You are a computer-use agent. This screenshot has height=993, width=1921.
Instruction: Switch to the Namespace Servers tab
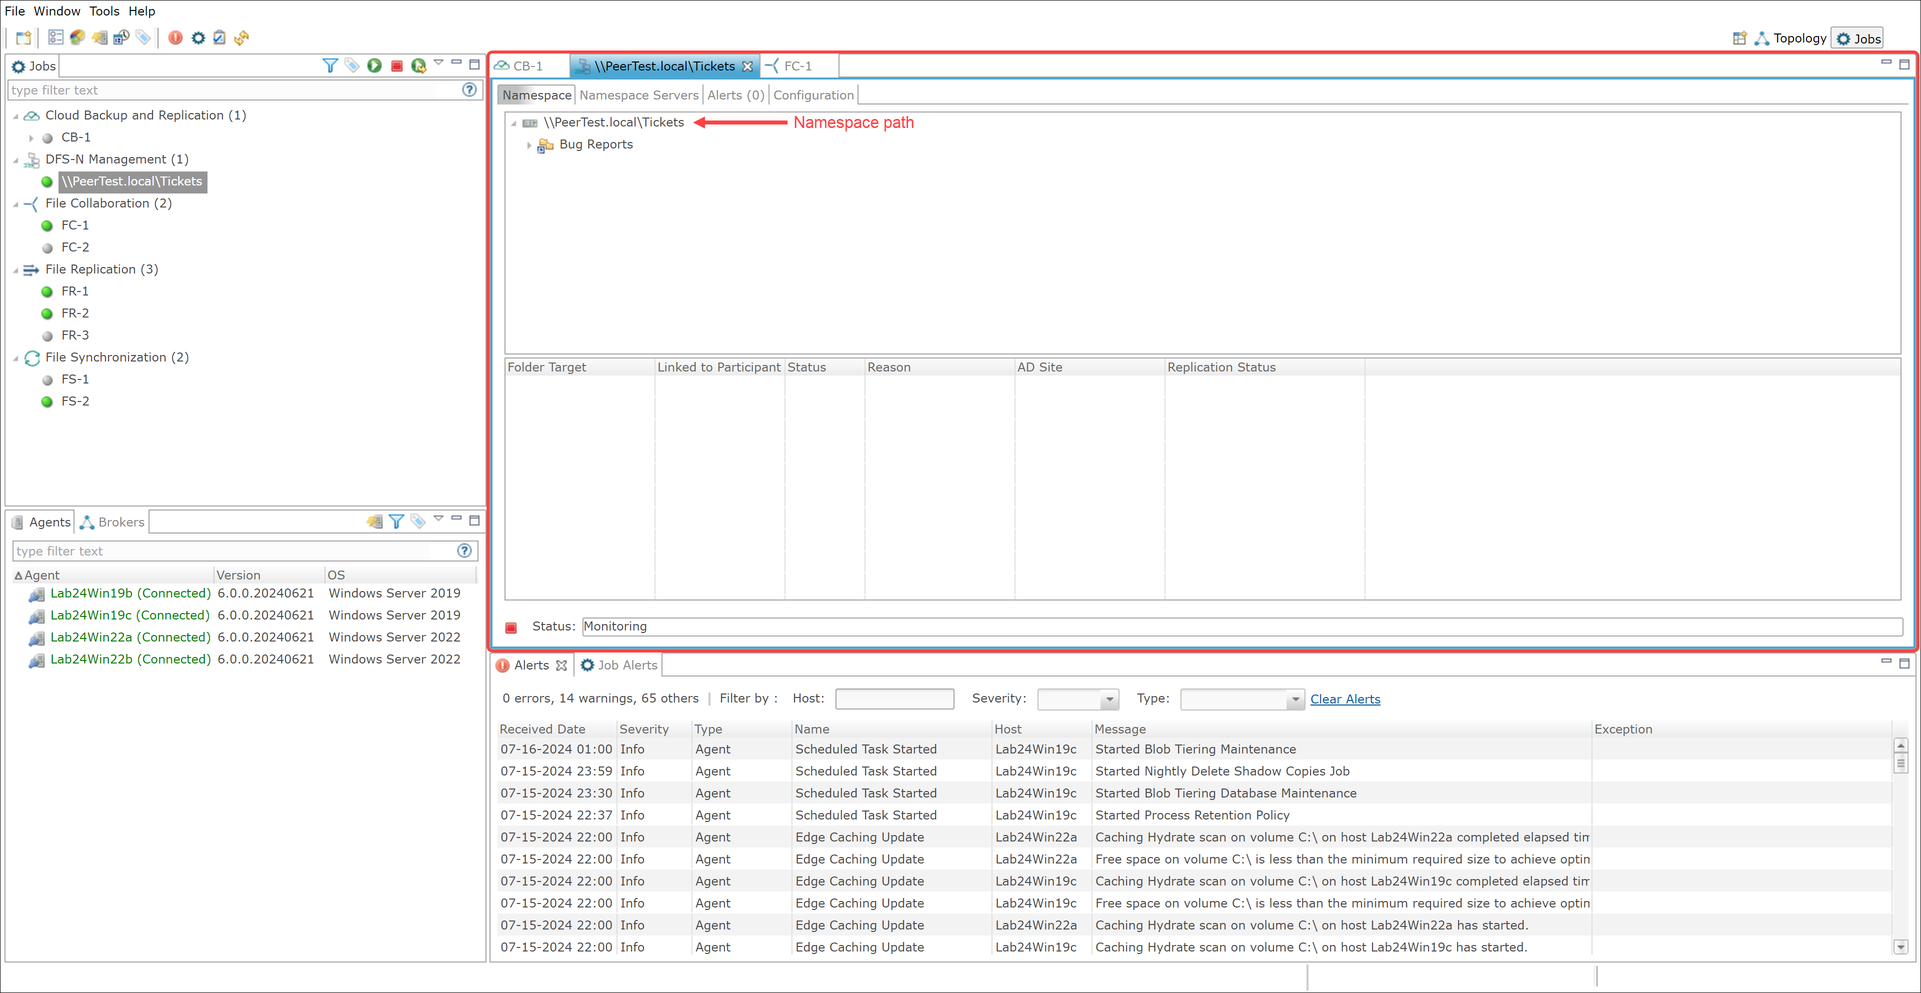point(639,95)
